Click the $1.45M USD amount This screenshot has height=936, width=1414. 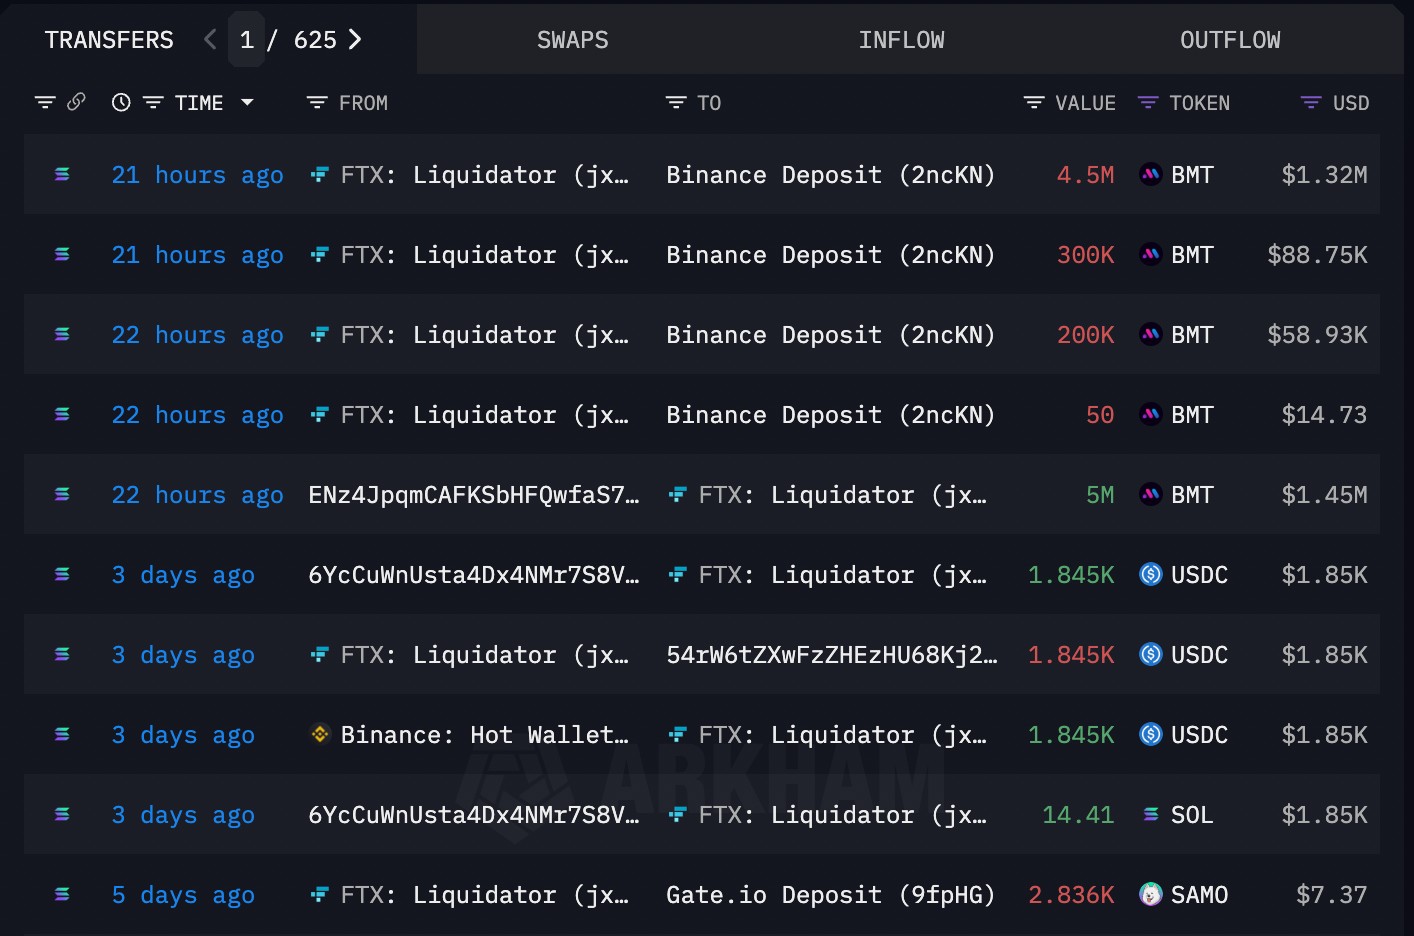coord(1324,495)
